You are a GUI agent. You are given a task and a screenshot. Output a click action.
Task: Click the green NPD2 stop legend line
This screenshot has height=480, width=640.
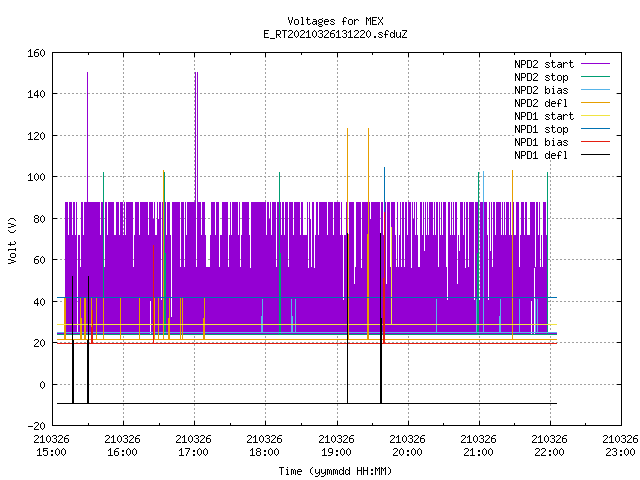click(595, 77)
